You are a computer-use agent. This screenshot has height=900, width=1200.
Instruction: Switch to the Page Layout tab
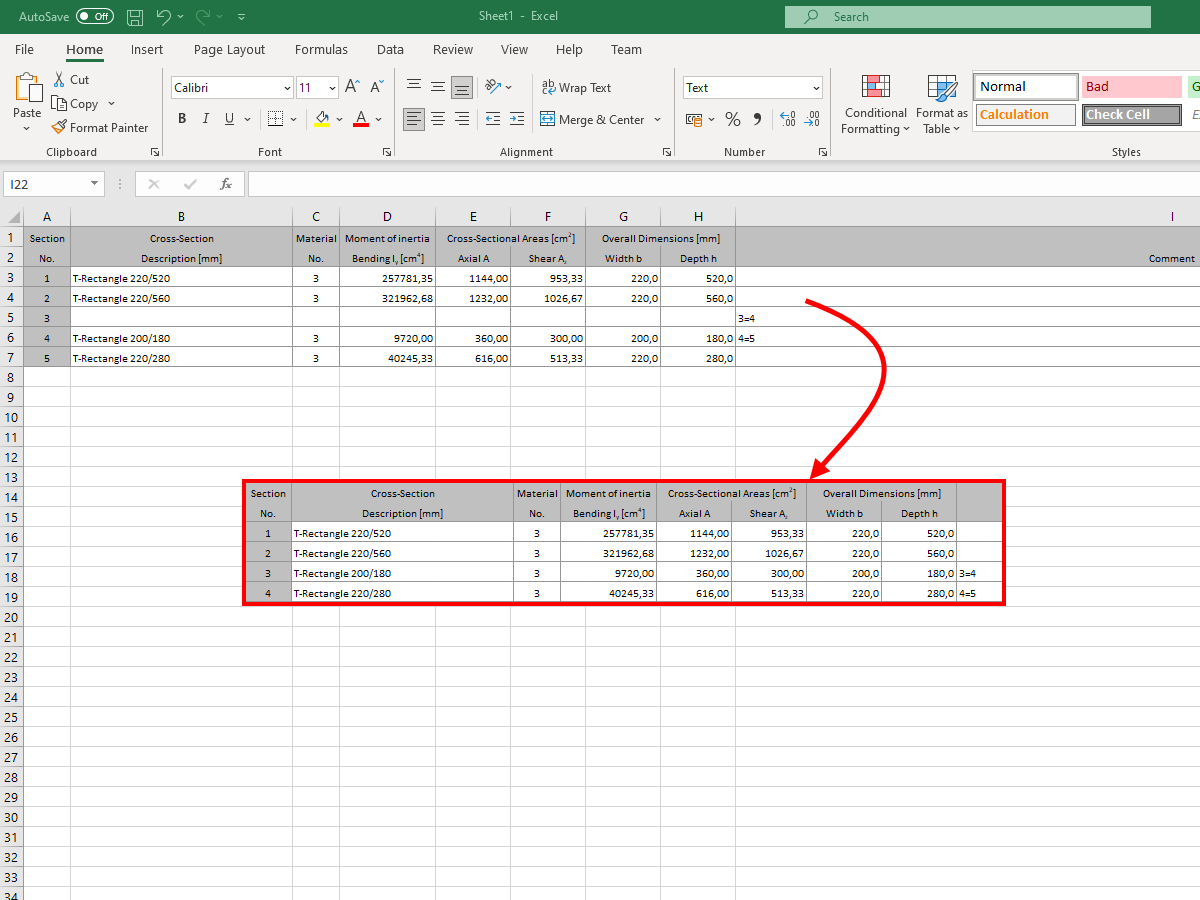tap(230, 49)
